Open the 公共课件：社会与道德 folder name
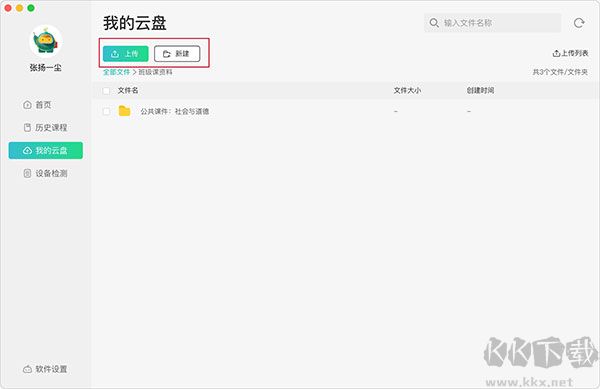The image size is (600, 389). (x=174, y=111)
